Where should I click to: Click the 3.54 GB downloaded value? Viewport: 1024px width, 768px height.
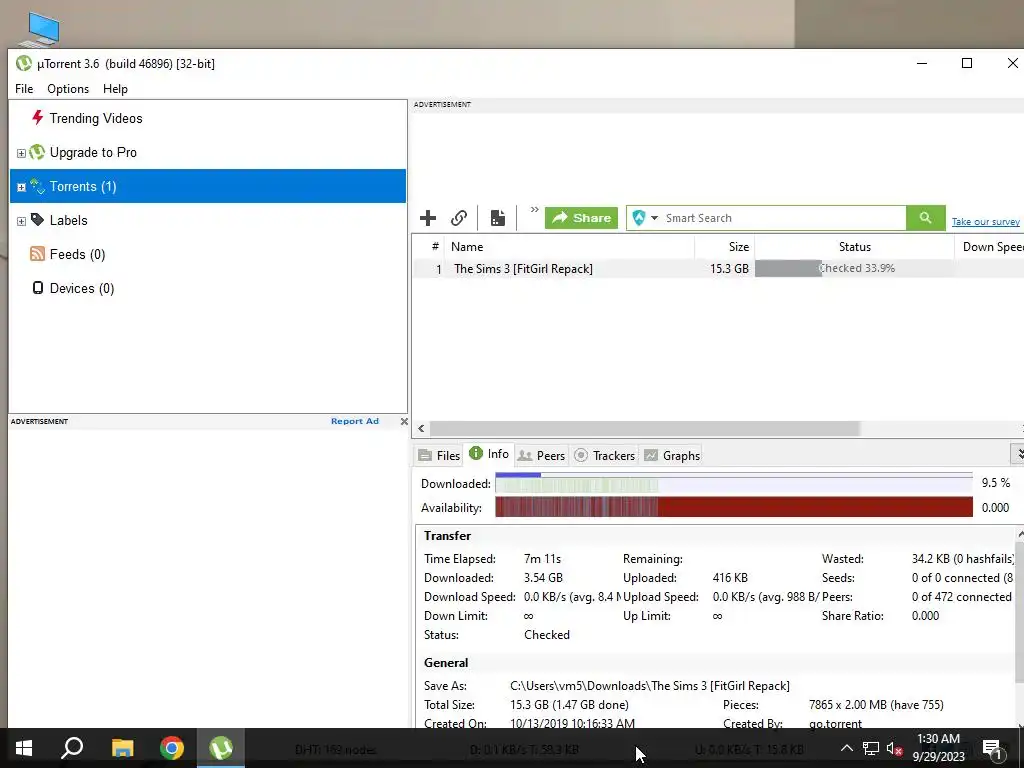point(543,578)
